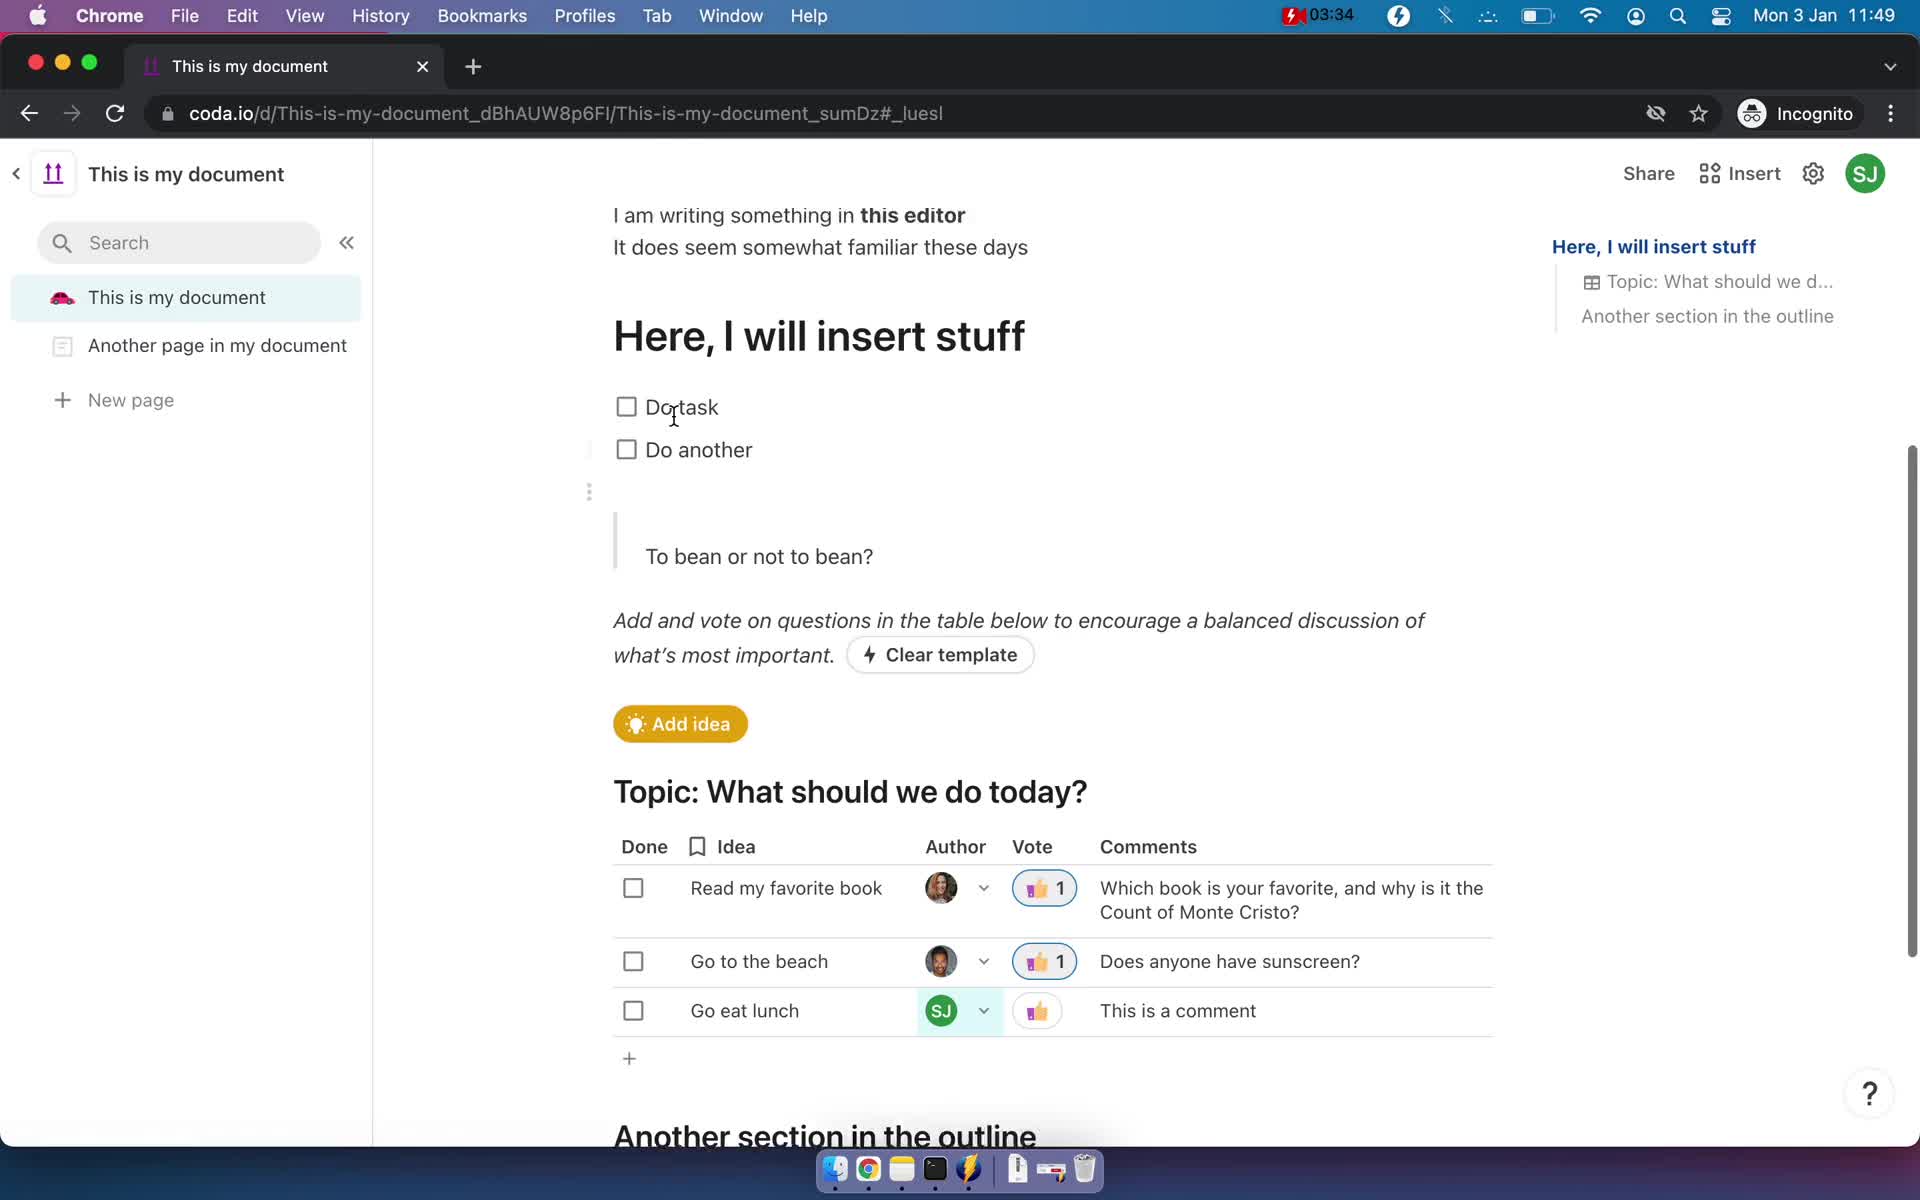This screenshot has width=1920, height=1200.
Task: Click the Insert button in toolbar
Action: click(x=1740, y=173)
